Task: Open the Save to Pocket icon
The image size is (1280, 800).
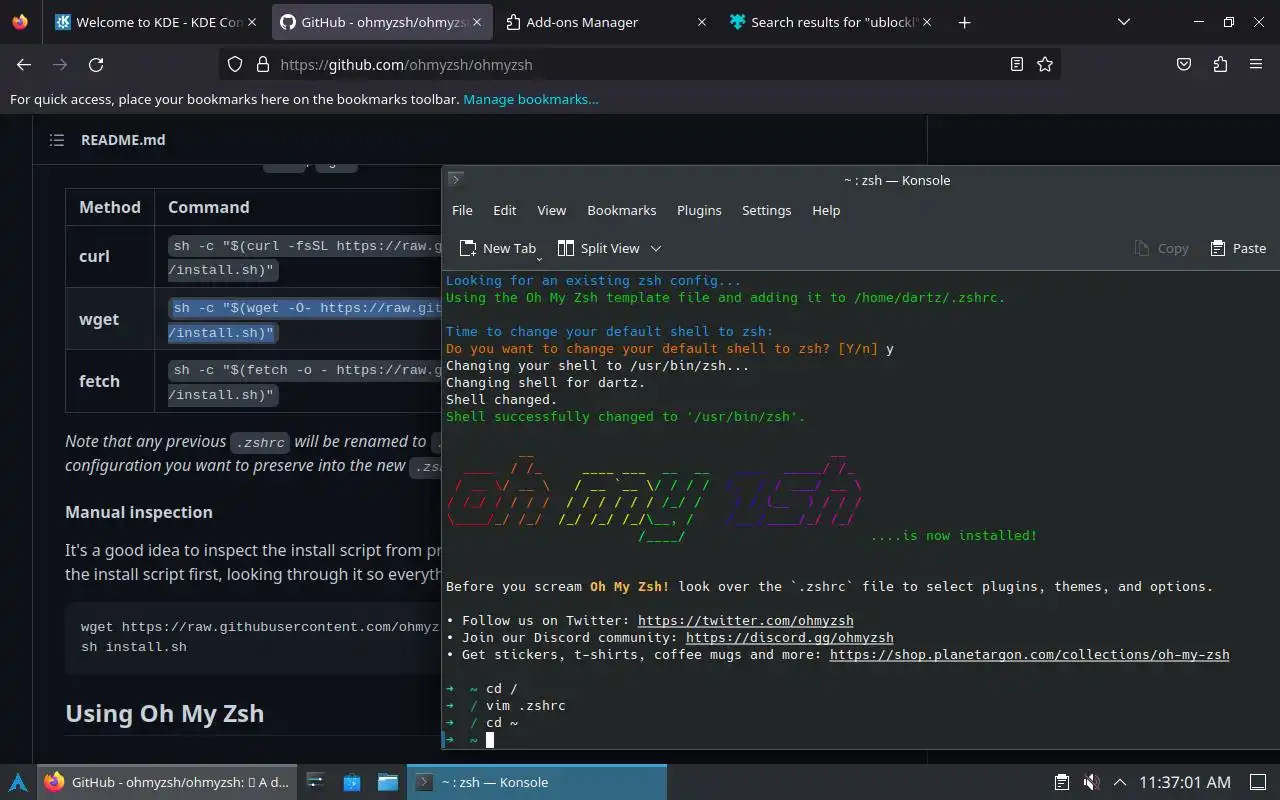Action: point(1184,64)
